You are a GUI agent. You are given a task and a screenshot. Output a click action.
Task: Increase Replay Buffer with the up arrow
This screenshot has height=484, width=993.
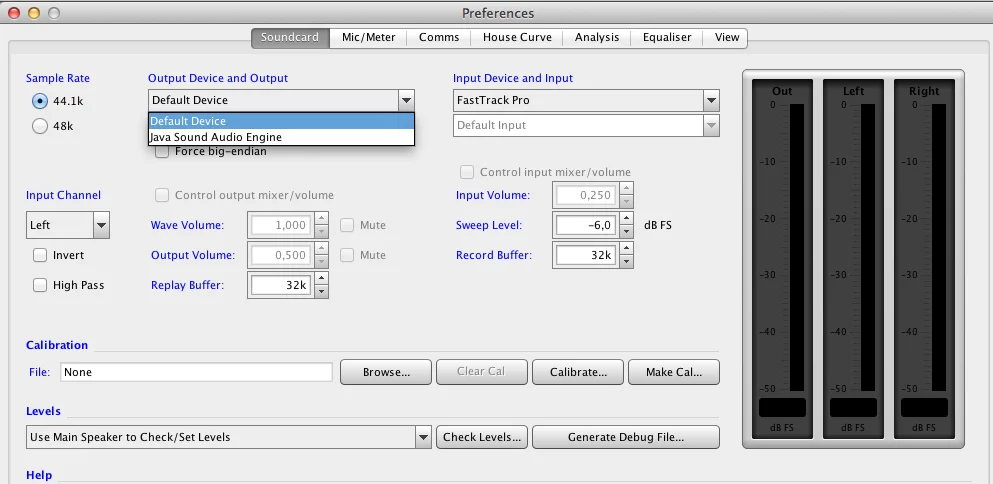(x=321, y=280)
